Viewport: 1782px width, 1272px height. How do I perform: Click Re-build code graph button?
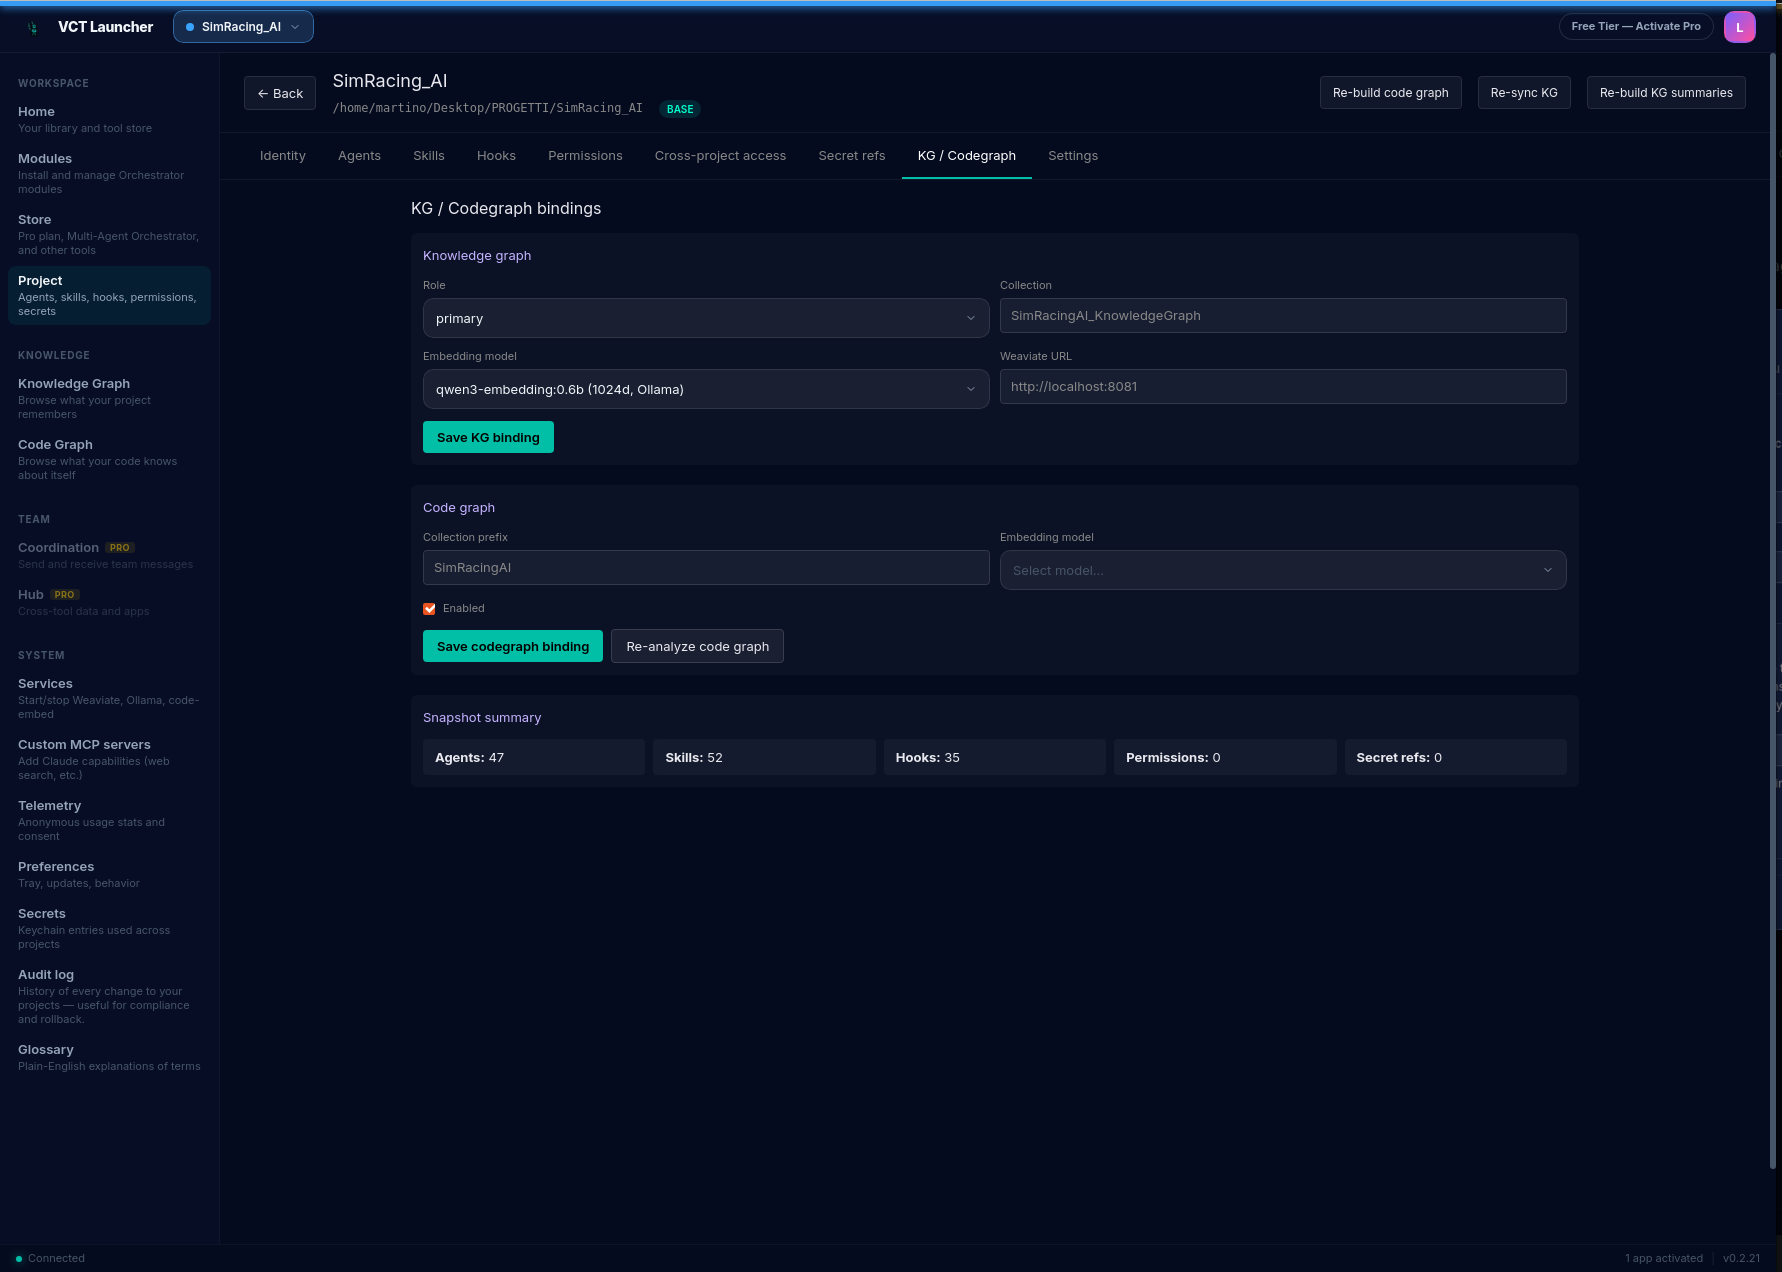1390,93
